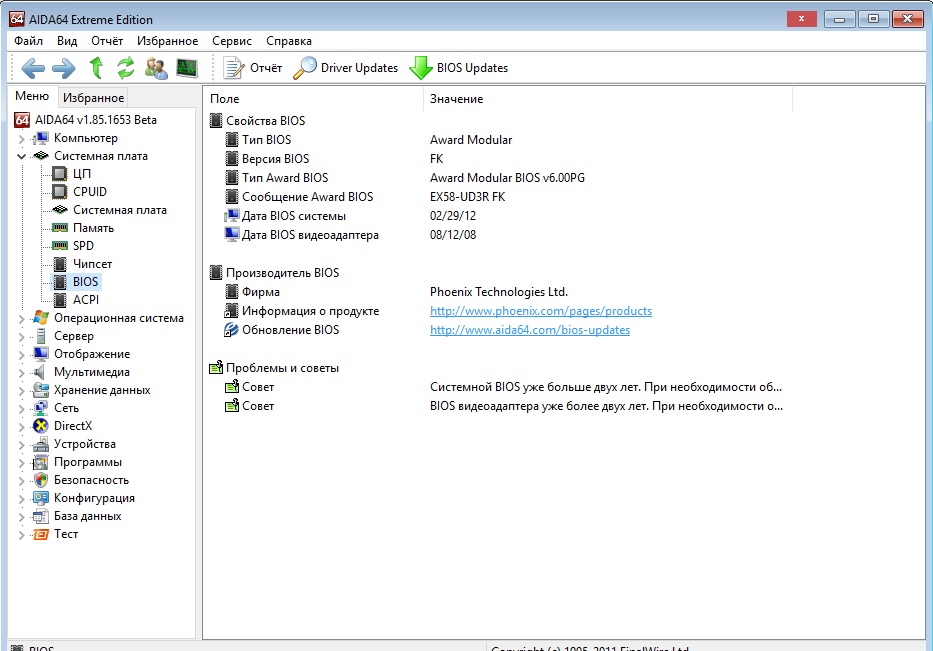Refresh using the green circular arrows icon
Screen dimensions: 933x651
pyautogui.click(x=126, y=68)
